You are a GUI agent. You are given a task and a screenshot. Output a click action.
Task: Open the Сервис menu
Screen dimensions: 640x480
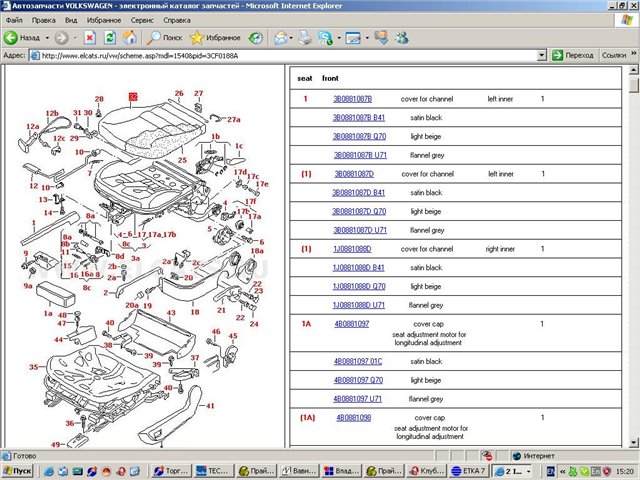[x=142, y=20]
